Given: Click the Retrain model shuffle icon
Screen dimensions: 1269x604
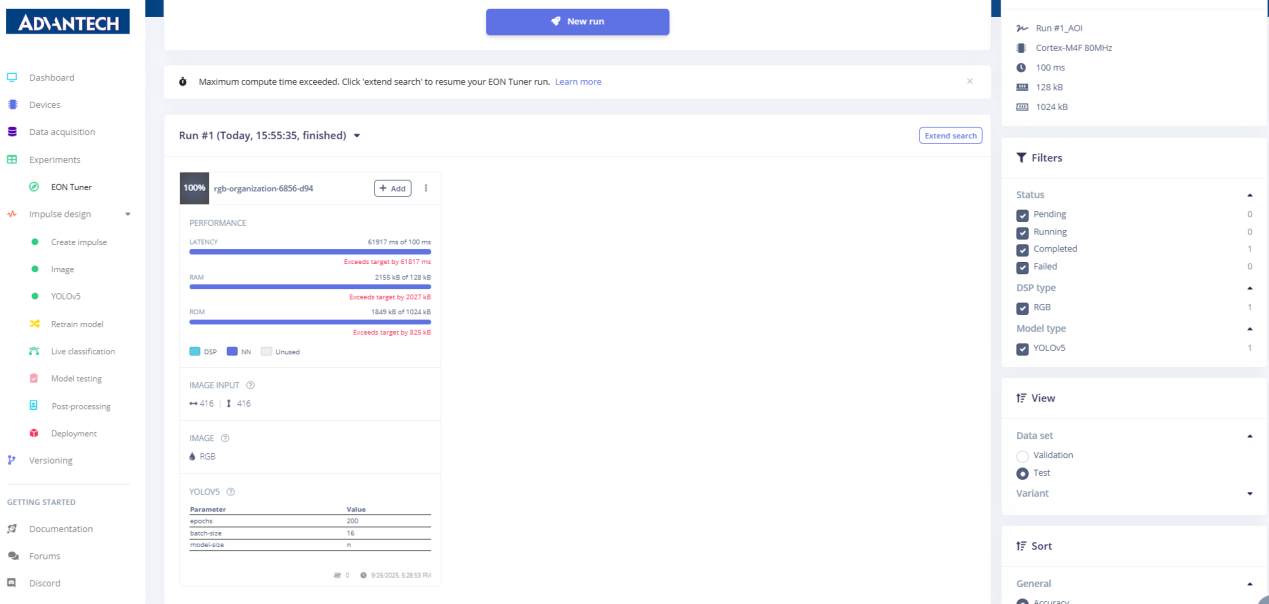Looking at the screenshot, I should tap(34, 324).
